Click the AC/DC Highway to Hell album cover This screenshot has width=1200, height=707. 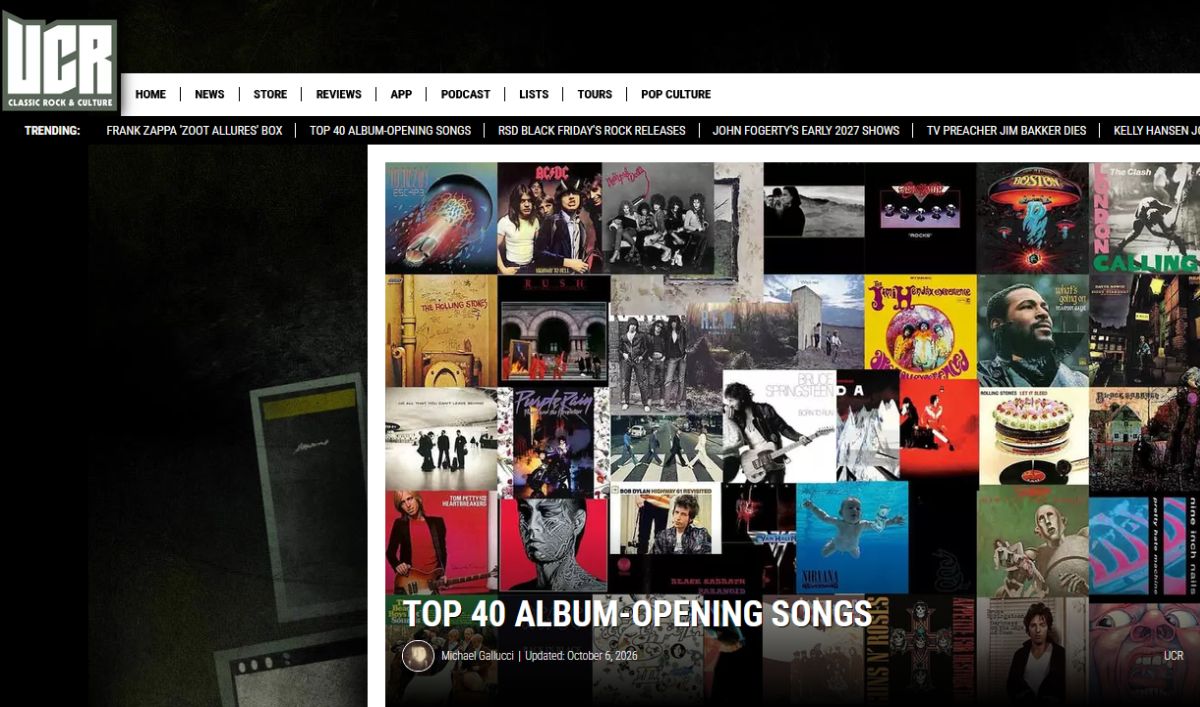[x=549, y=218]
